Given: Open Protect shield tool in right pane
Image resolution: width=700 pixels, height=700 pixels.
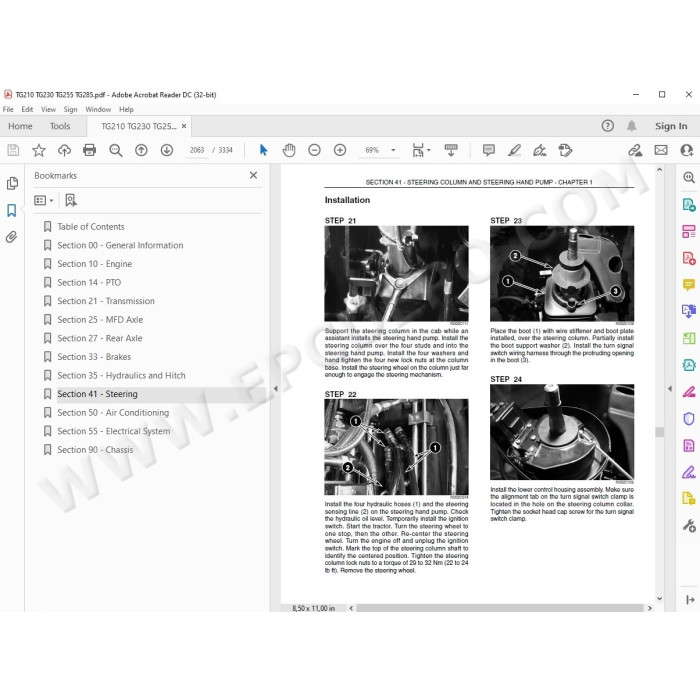Looking at the screenshot, I should [x=688, y=419].
